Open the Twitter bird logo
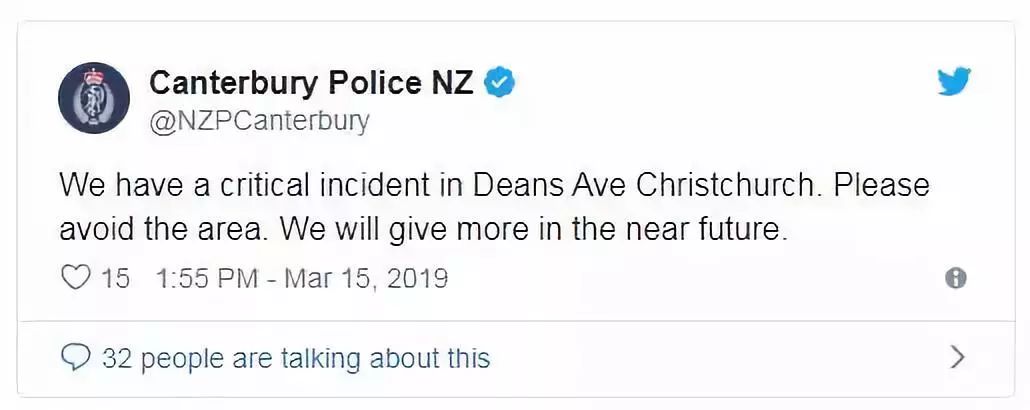This screenshot has height=410, width=1030. coord(954,82)
